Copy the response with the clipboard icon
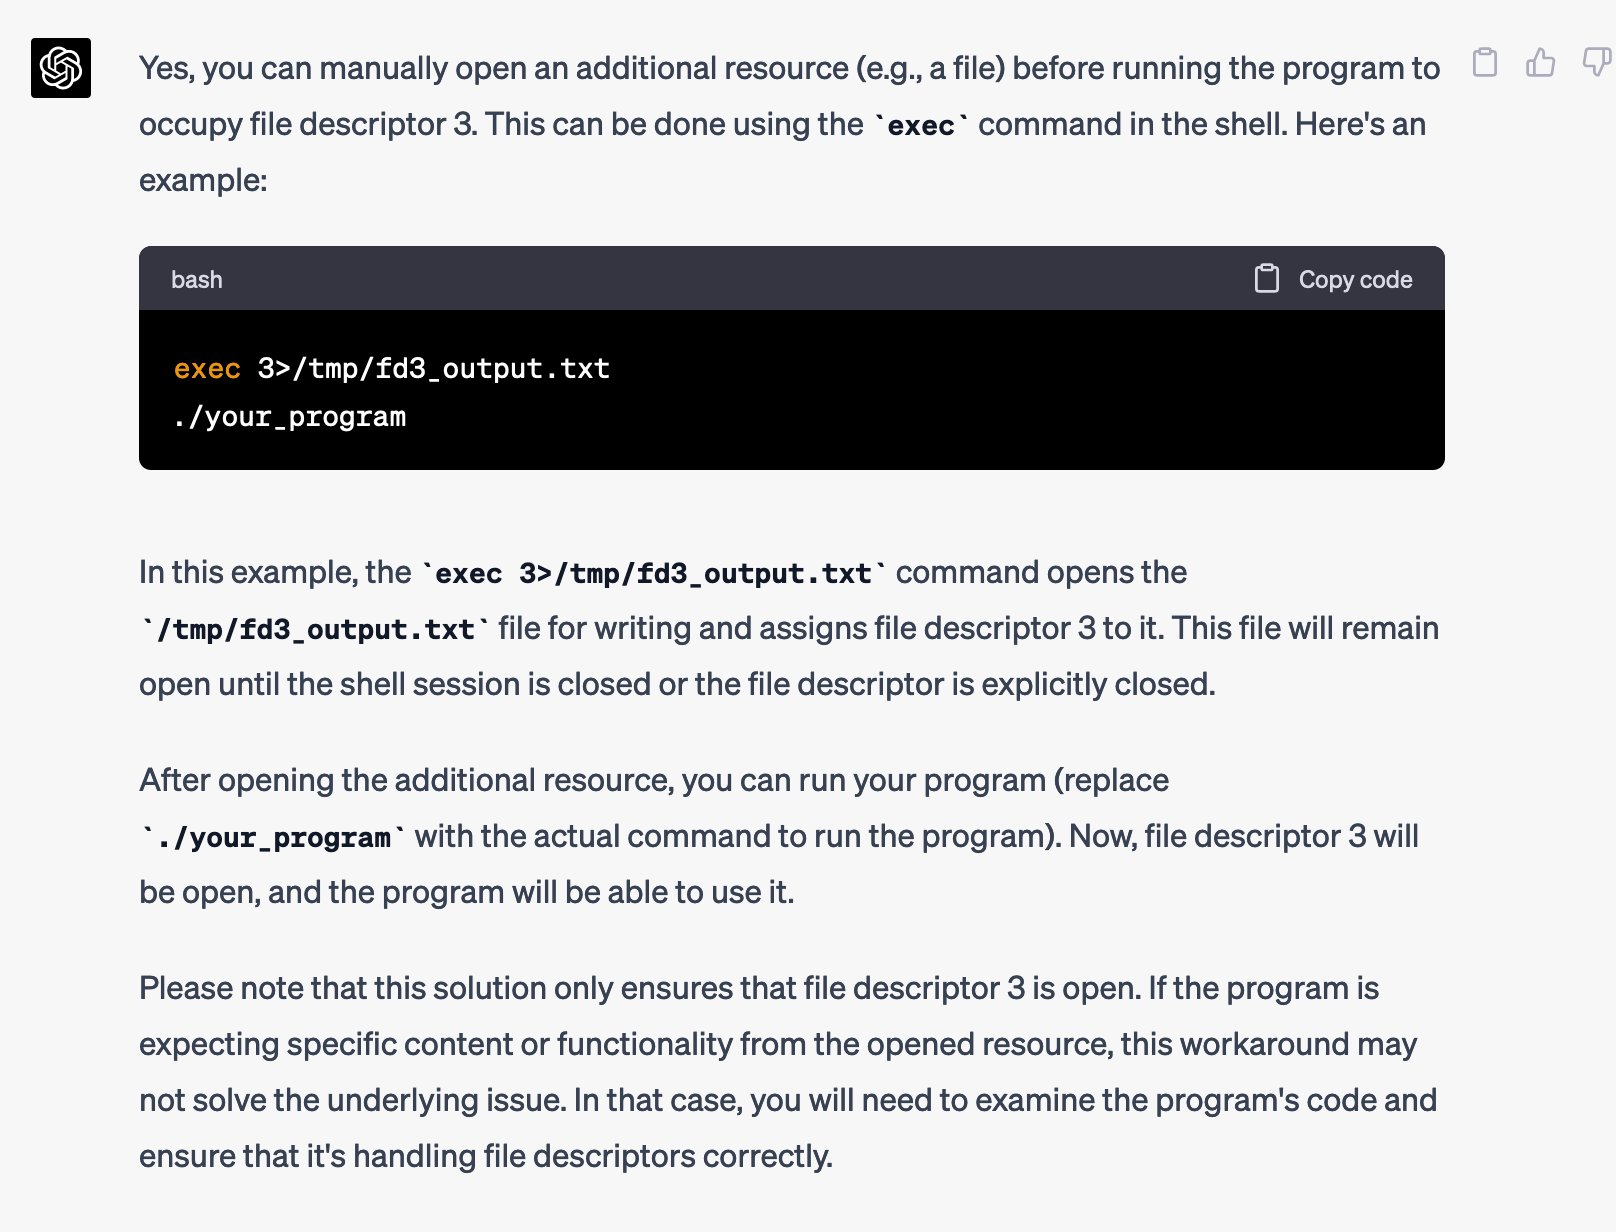This screenshot has height=1232, width=1616. (1485, 63)
